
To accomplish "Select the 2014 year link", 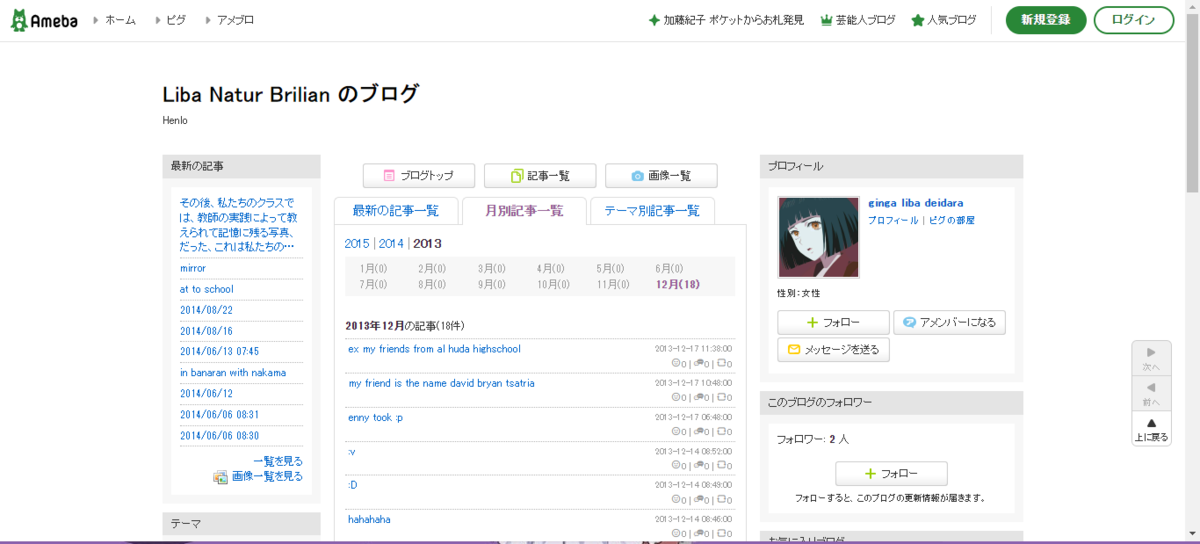I will pos(391,244).
